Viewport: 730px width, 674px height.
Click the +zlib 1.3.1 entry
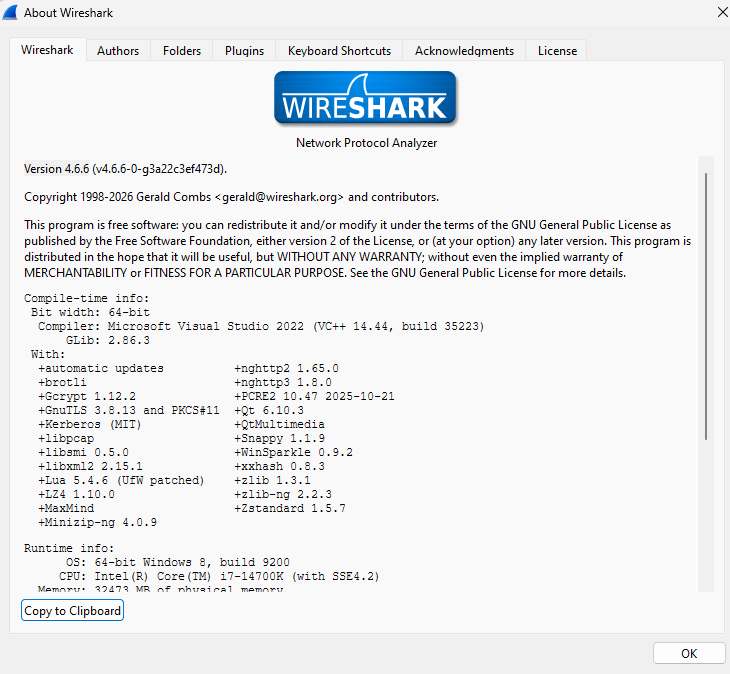point(272,480)
